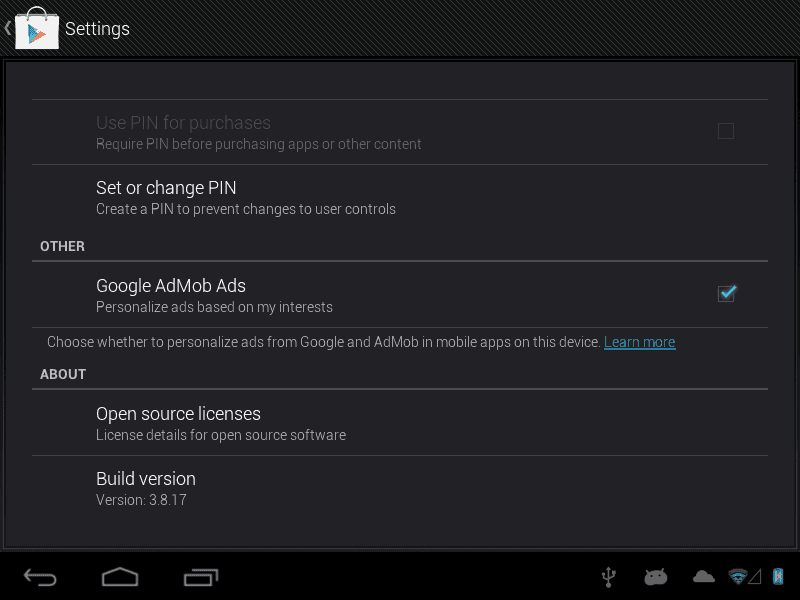Screen dimensions: 800x600
Task: Open the Open source licenses entry
Action: 400,423
